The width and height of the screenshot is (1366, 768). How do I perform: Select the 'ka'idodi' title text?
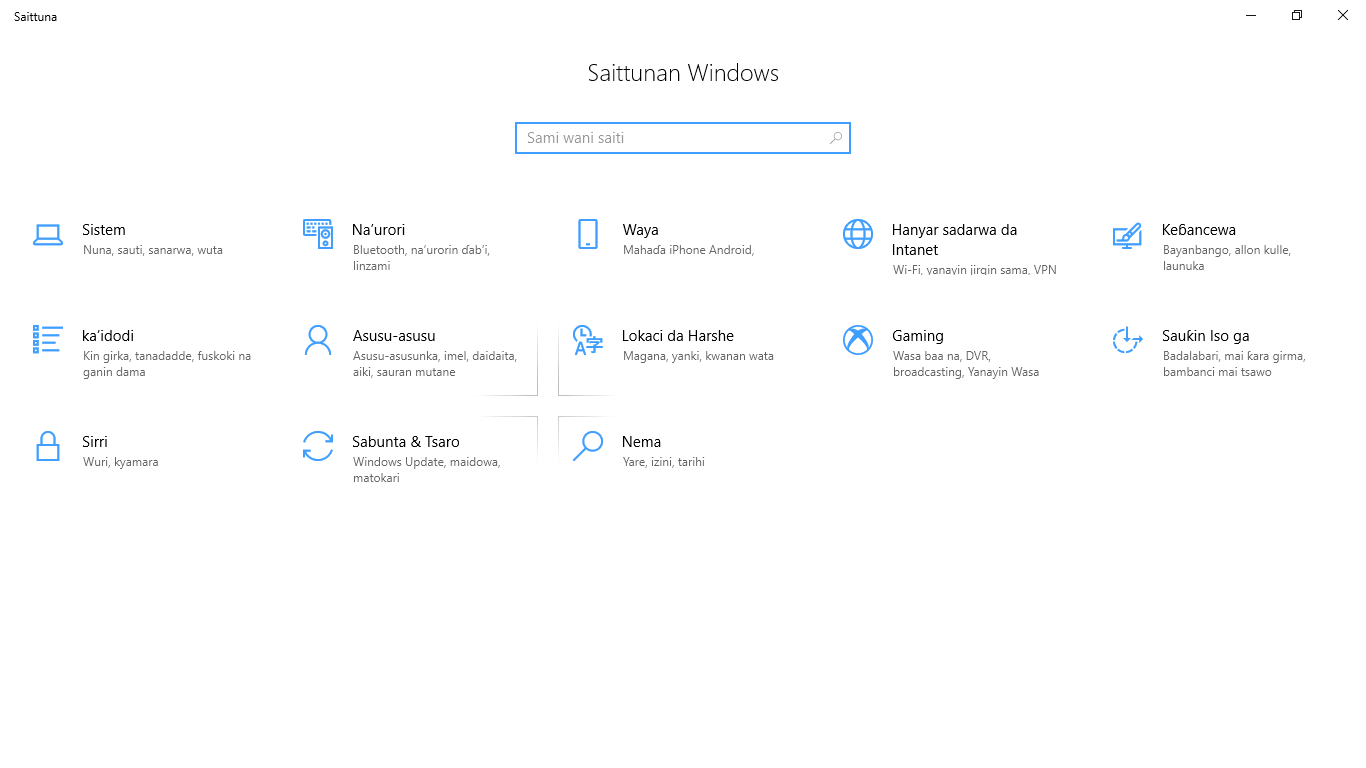click(108, 336)
